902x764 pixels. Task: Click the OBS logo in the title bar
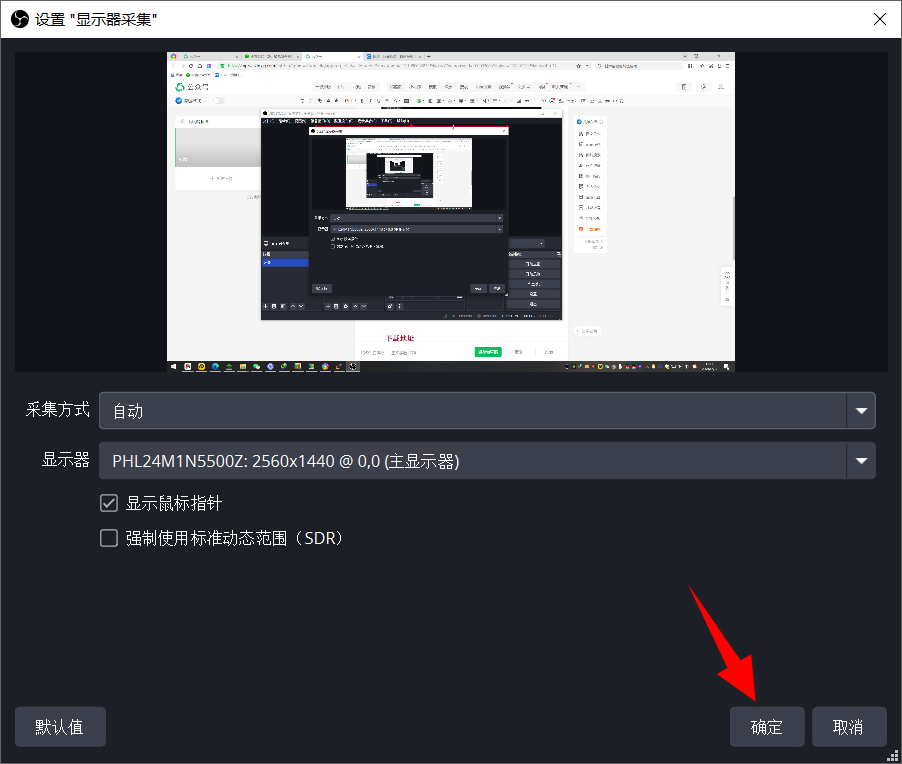pos(19,19)
